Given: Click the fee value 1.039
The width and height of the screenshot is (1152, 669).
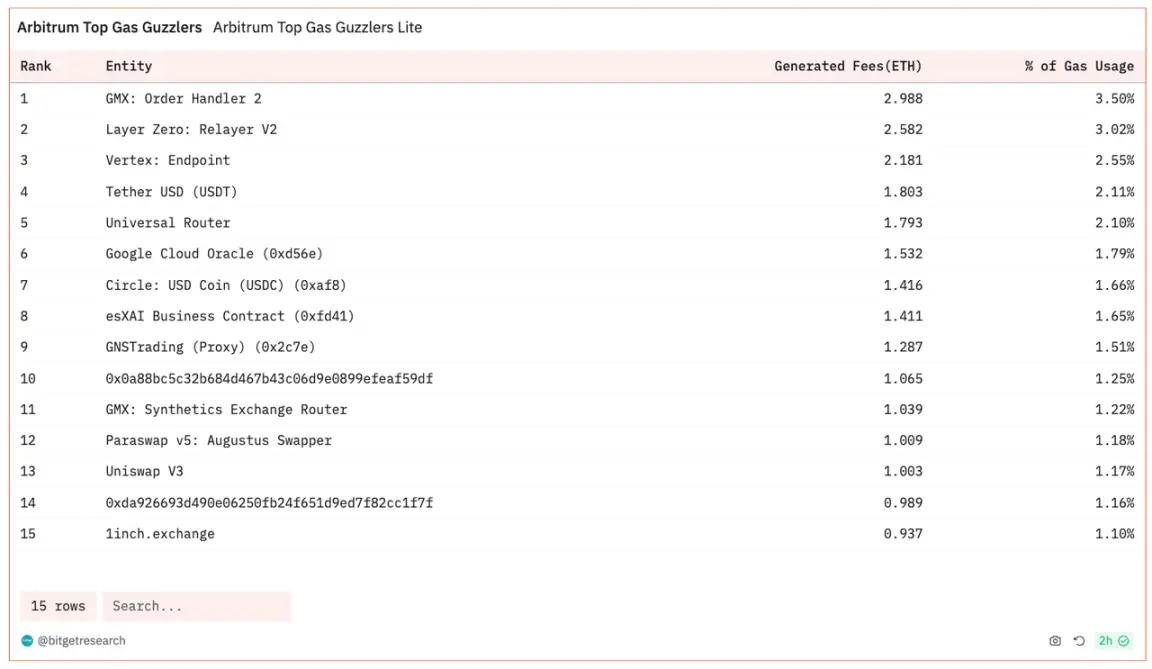Looking at the screenshot, I should click(903, 409).
